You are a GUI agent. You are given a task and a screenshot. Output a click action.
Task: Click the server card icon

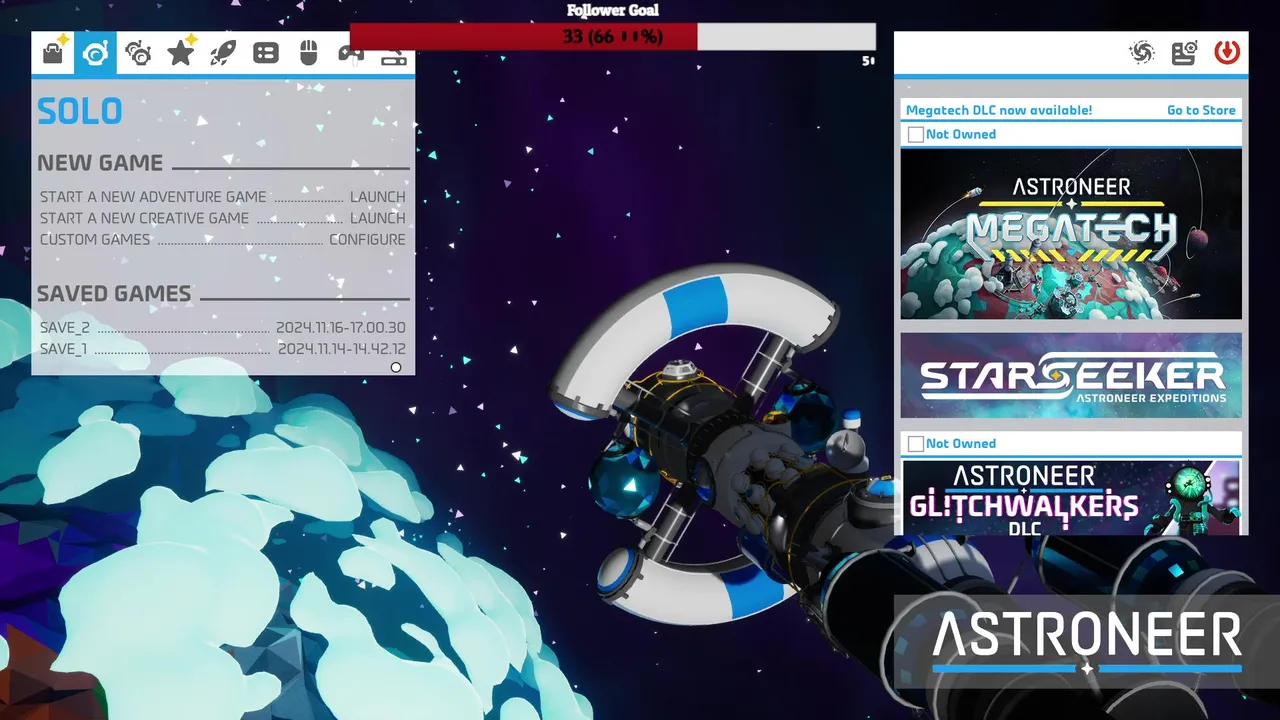pyautogui.click(x=1184, y=53)
